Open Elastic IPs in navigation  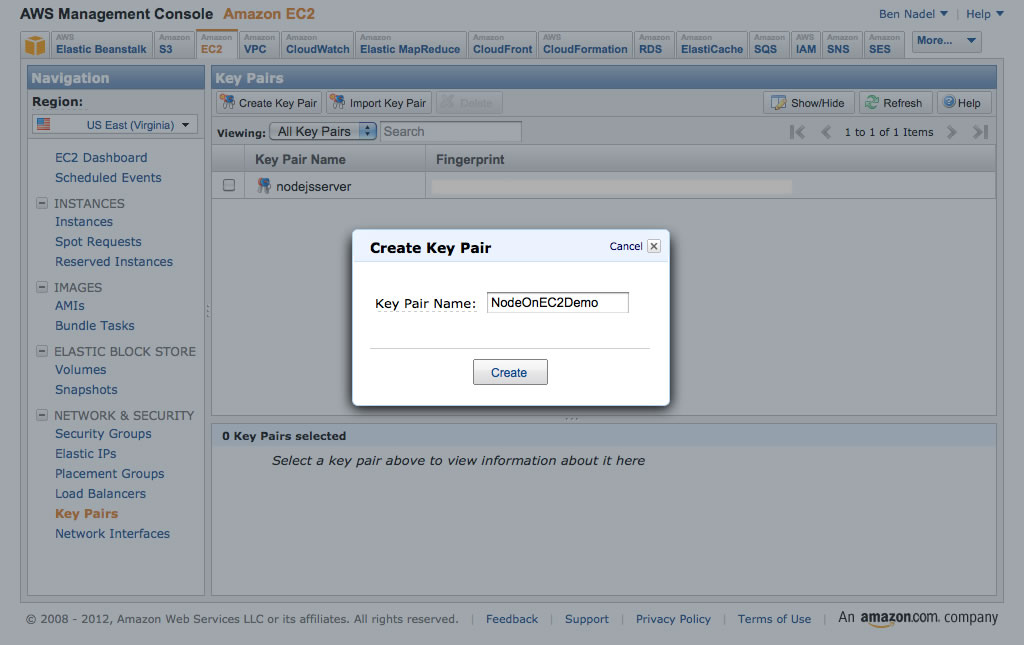[x=86, y=454]
